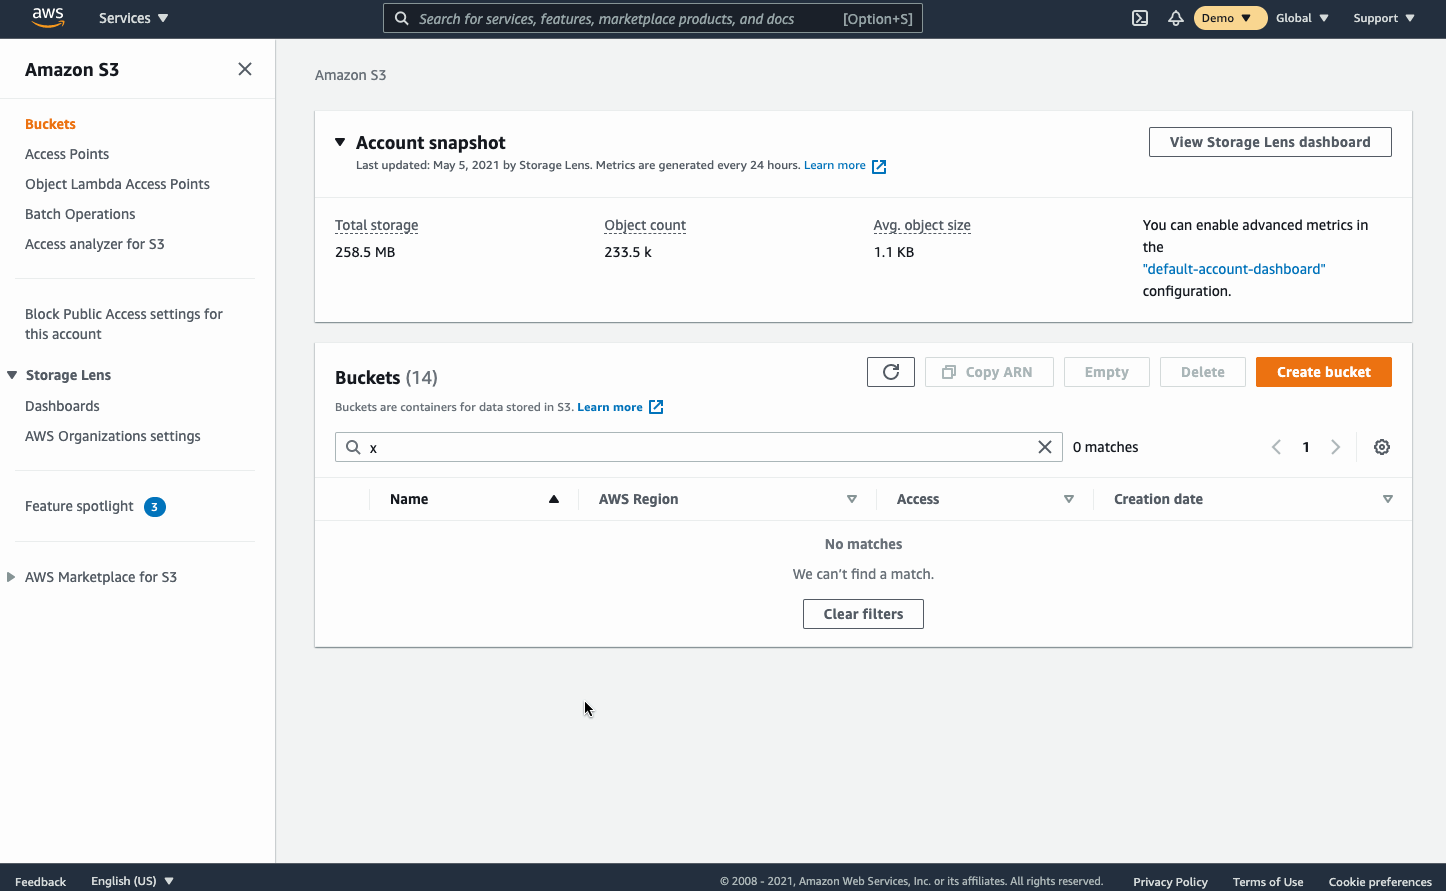
Task: Open AWS CloudShell from the top bar
Action: point(1139,17)
